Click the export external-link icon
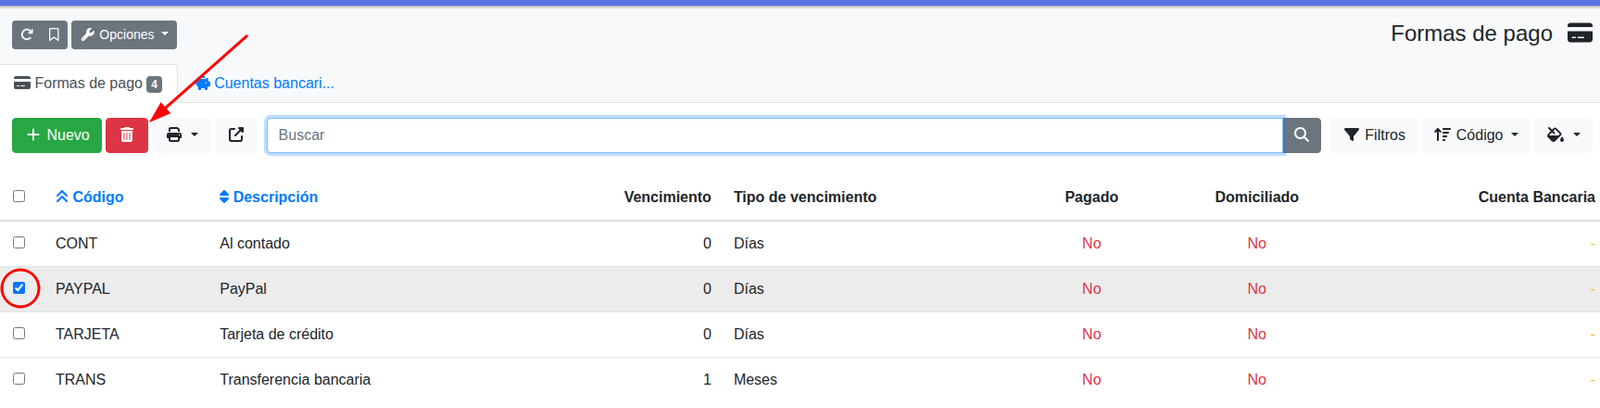1600x408 pixels. pos(236,135)
